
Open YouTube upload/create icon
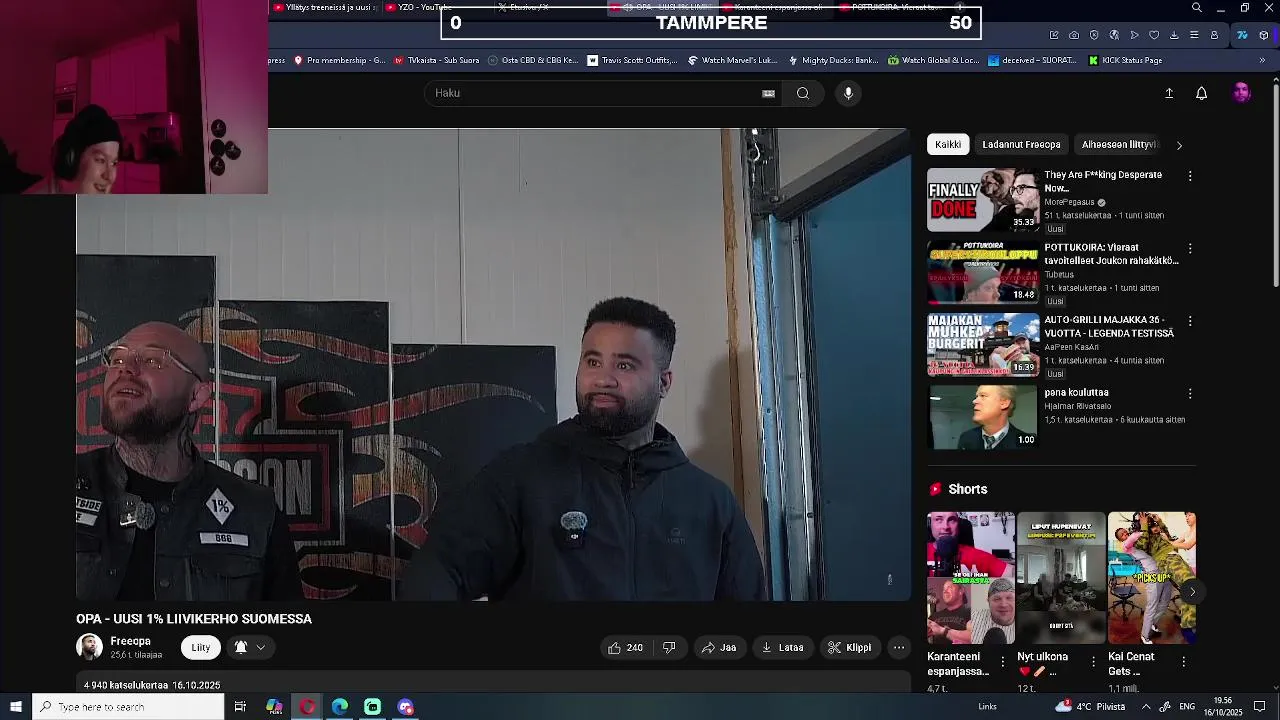click(1169, 93)
